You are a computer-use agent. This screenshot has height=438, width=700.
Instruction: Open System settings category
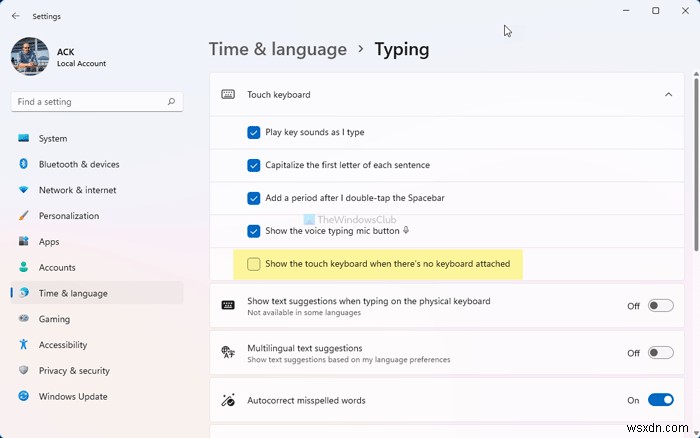click(x=97, y=138)
